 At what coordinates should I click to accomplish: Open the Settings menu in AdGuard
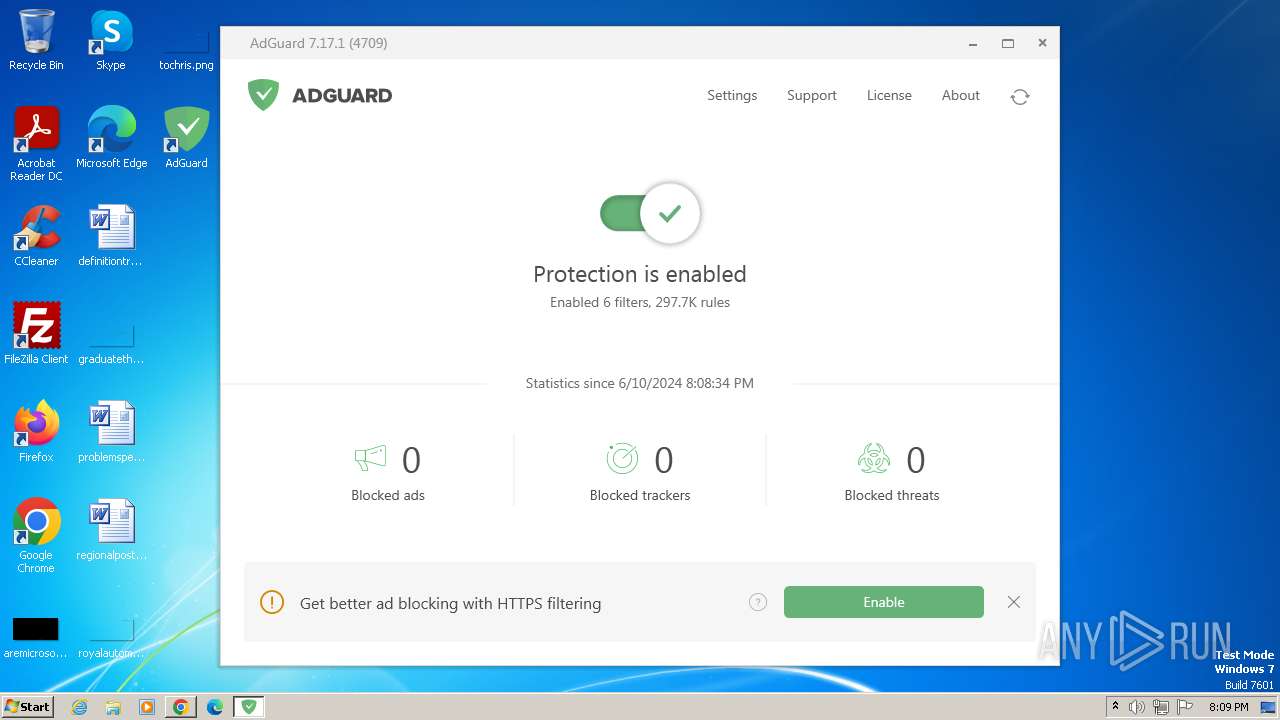click(x=732, y=96)
